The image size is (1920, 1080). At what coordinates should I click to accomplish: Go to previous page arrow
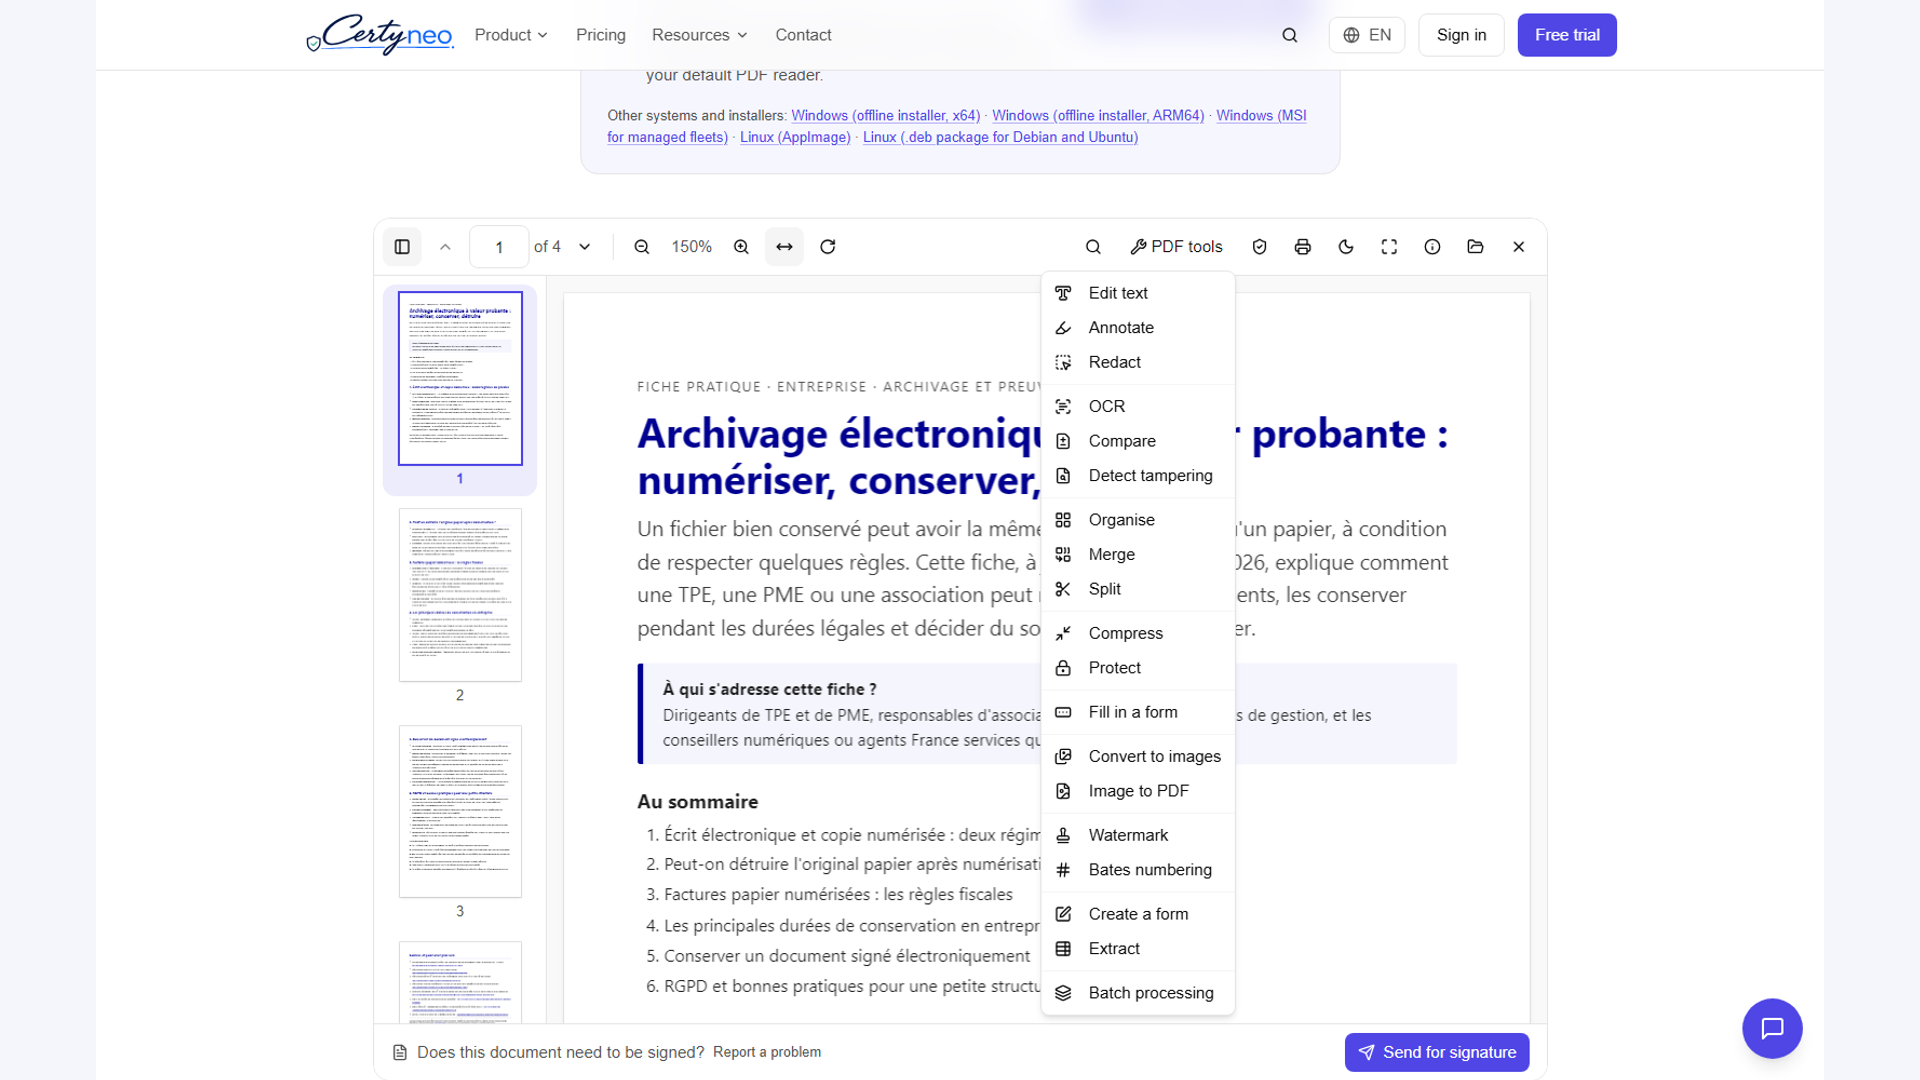(x=445, y=247)
